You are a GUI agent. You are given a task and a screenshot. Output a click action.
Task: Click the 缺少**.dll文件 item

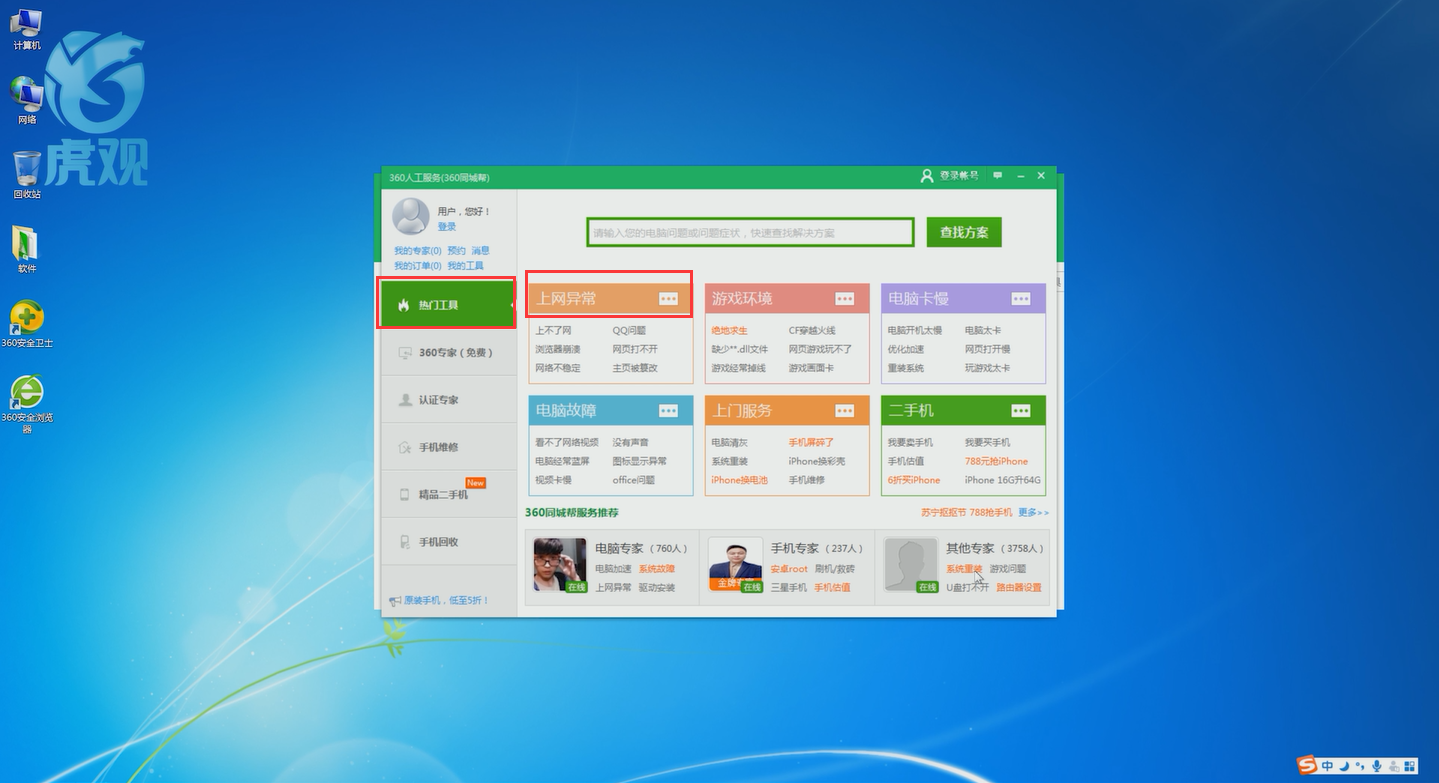[x=739, y=349]
